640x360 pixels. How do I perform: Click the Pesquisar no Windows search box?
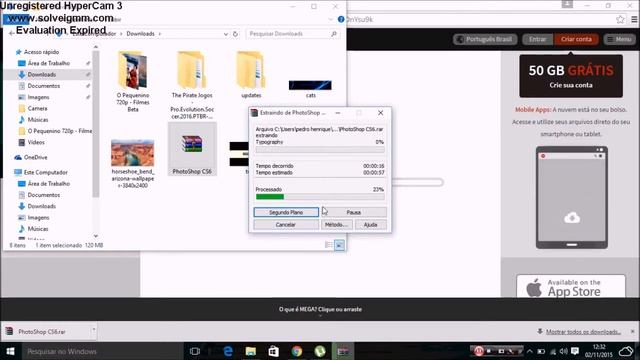102,351
